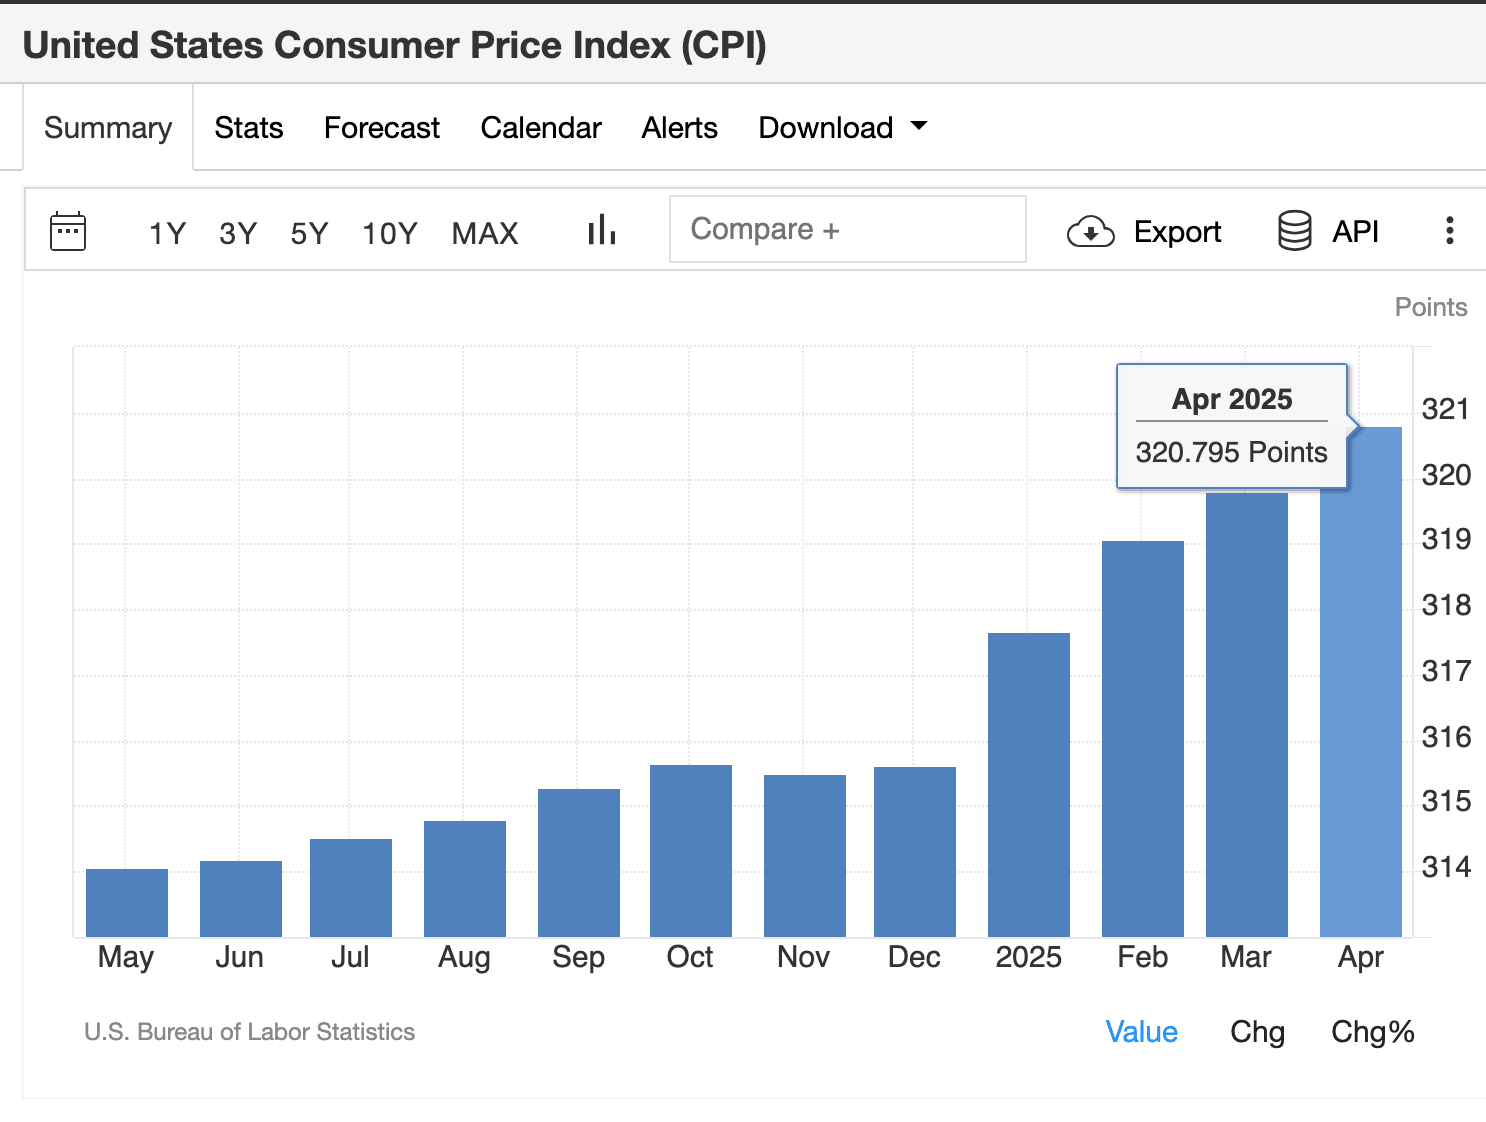This screenshot has width=1486, height=1122.
Task: Select the MAX time range
Action: pyautogui.click(x=484, y=232)
